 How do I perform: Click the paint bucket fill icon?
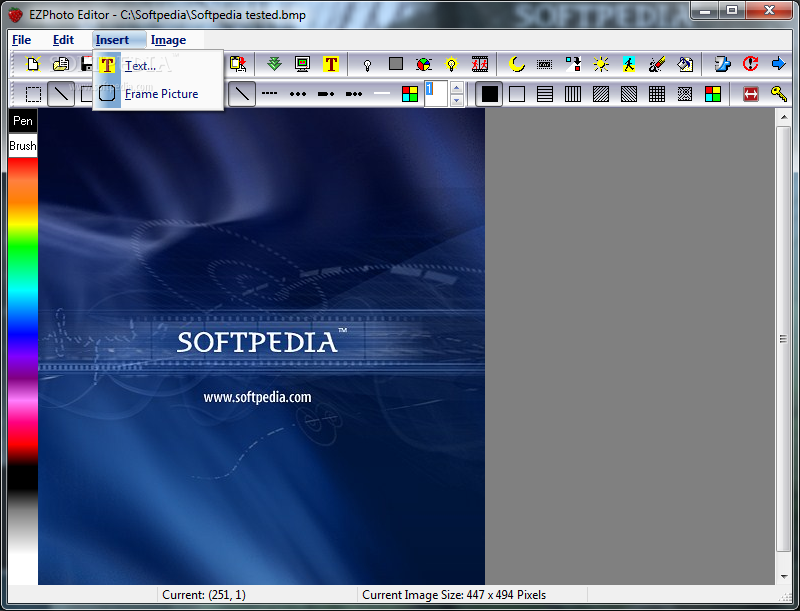tap(685, 64)
